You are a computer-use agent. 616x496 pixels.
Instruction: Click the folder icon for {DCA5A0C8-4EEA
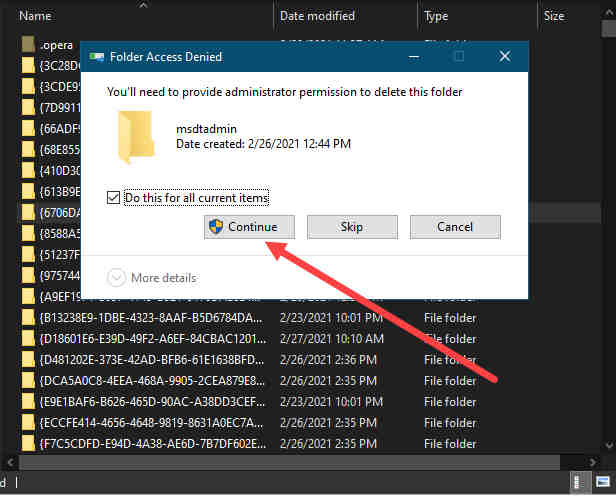click(28, 381)
